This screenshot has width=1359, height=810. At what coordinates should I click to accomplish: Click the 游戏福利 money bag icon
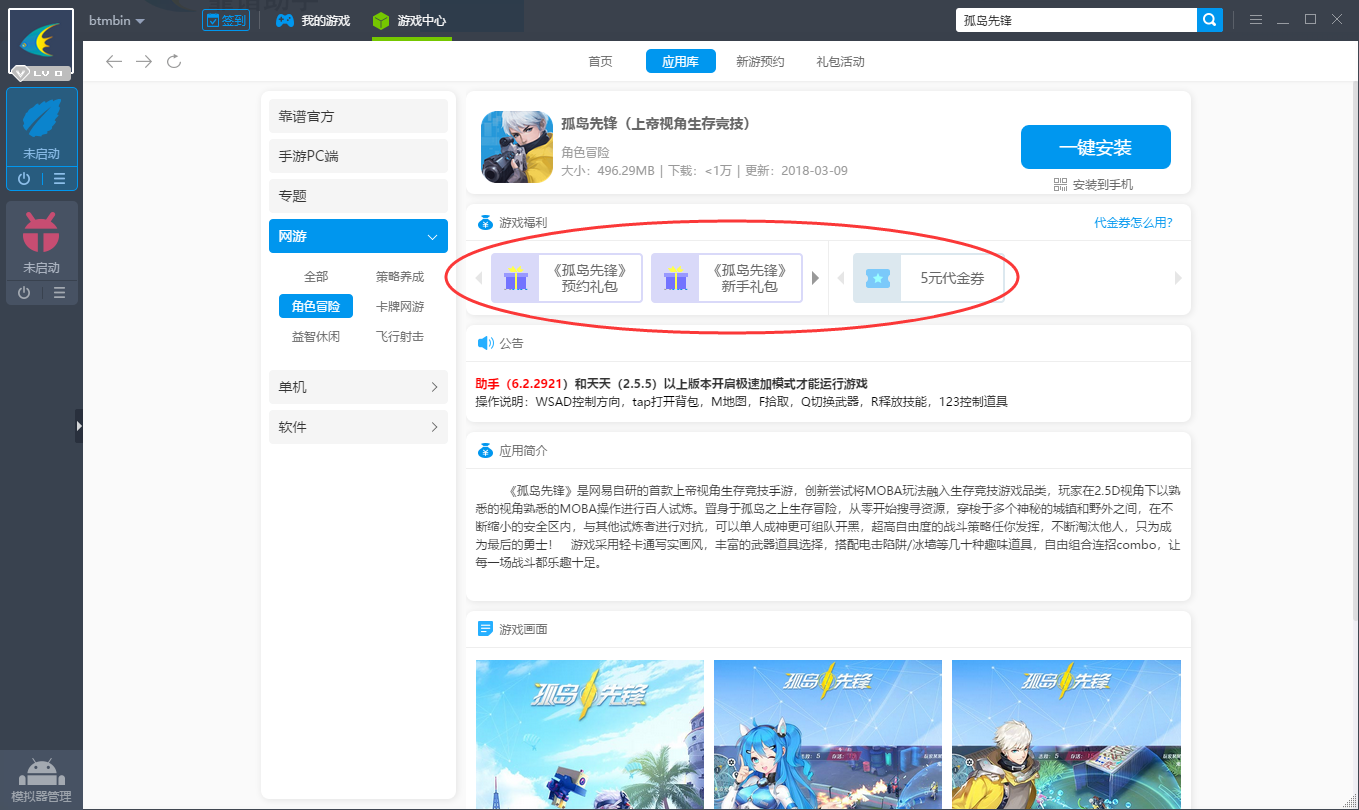click(x=485, y=222)
